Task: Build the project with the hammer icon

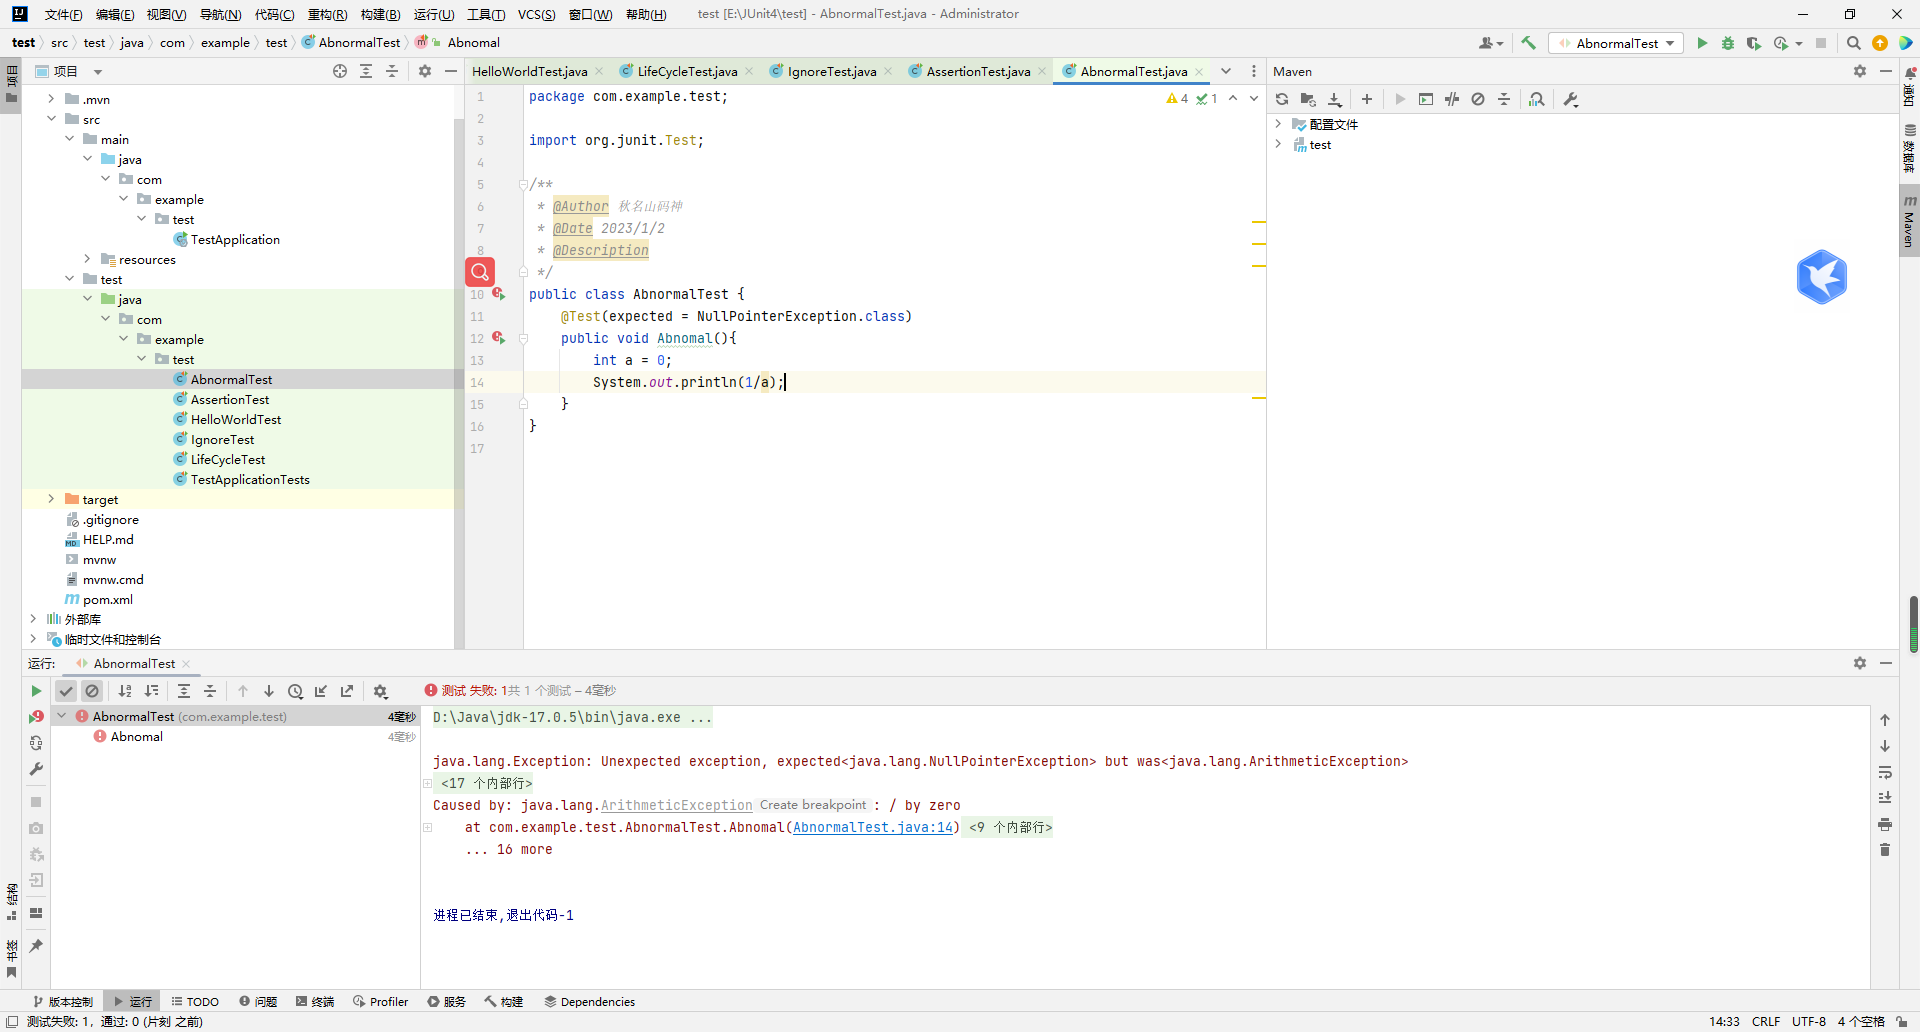Action: (x=1528, y=43)
